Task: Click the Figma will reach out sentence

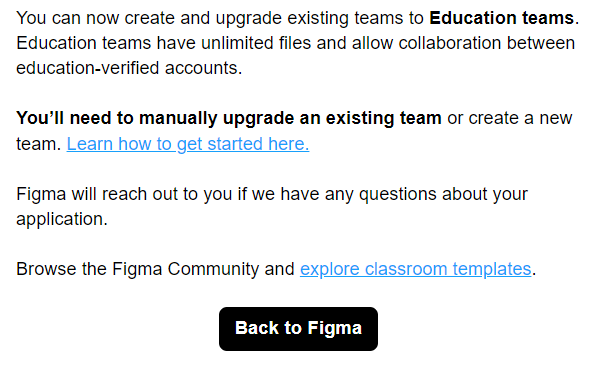Action: pyautogui.click(x=272, y=207)
